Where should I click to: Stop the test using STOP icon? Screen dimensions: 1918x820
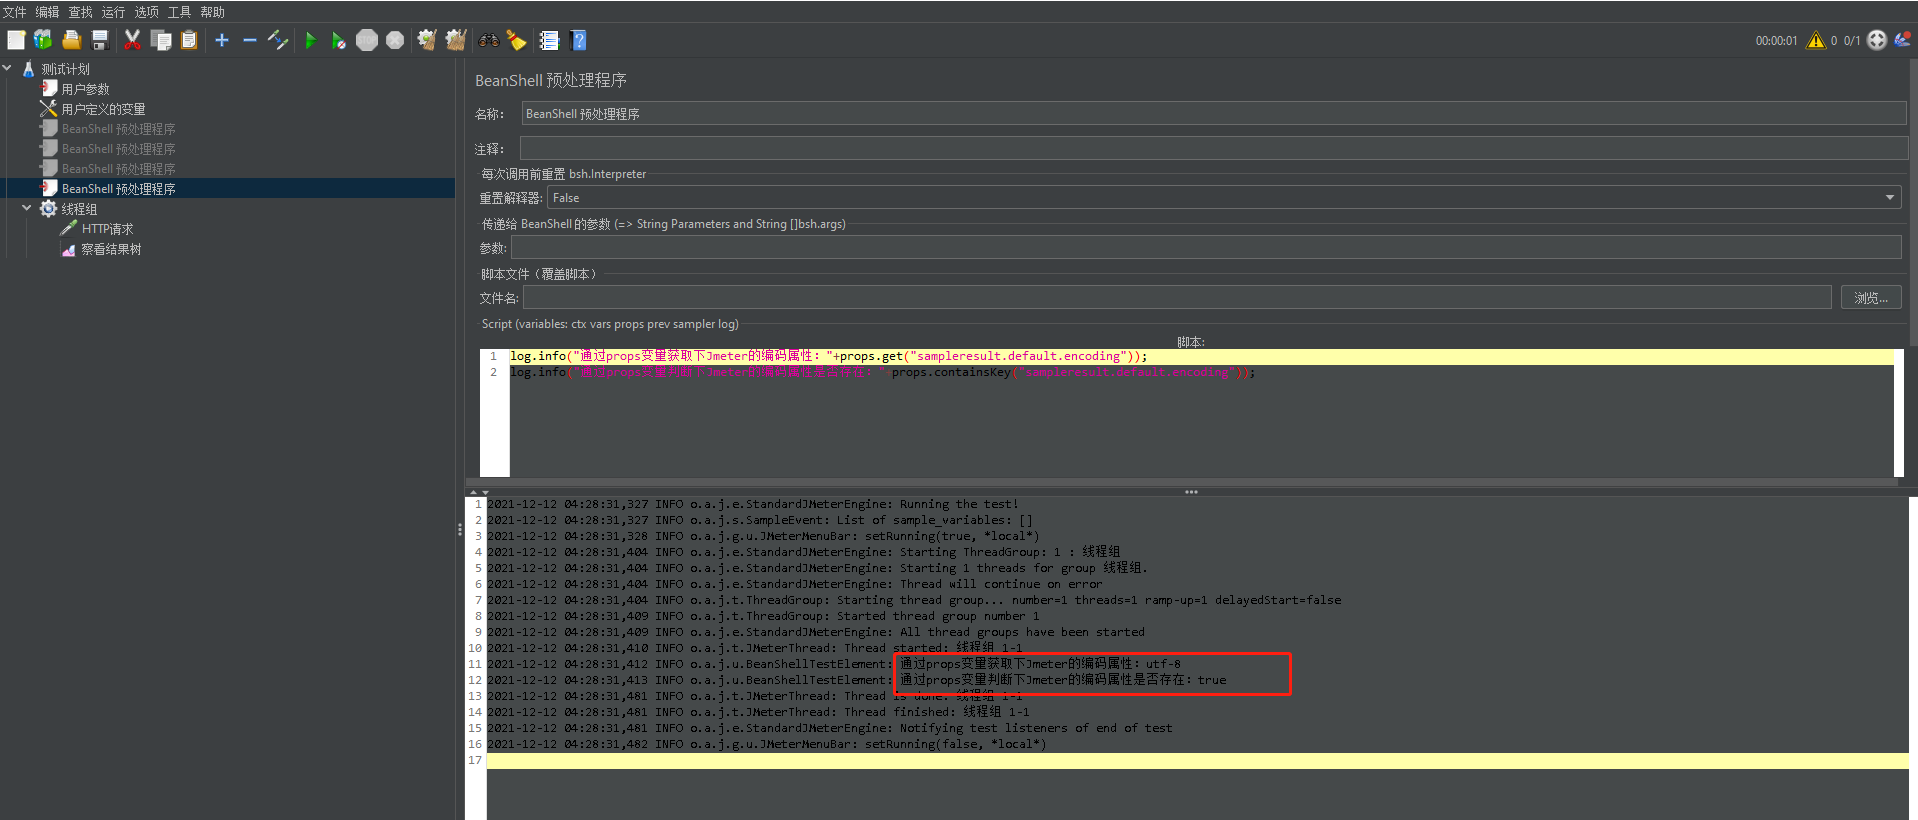coord(367,40)
